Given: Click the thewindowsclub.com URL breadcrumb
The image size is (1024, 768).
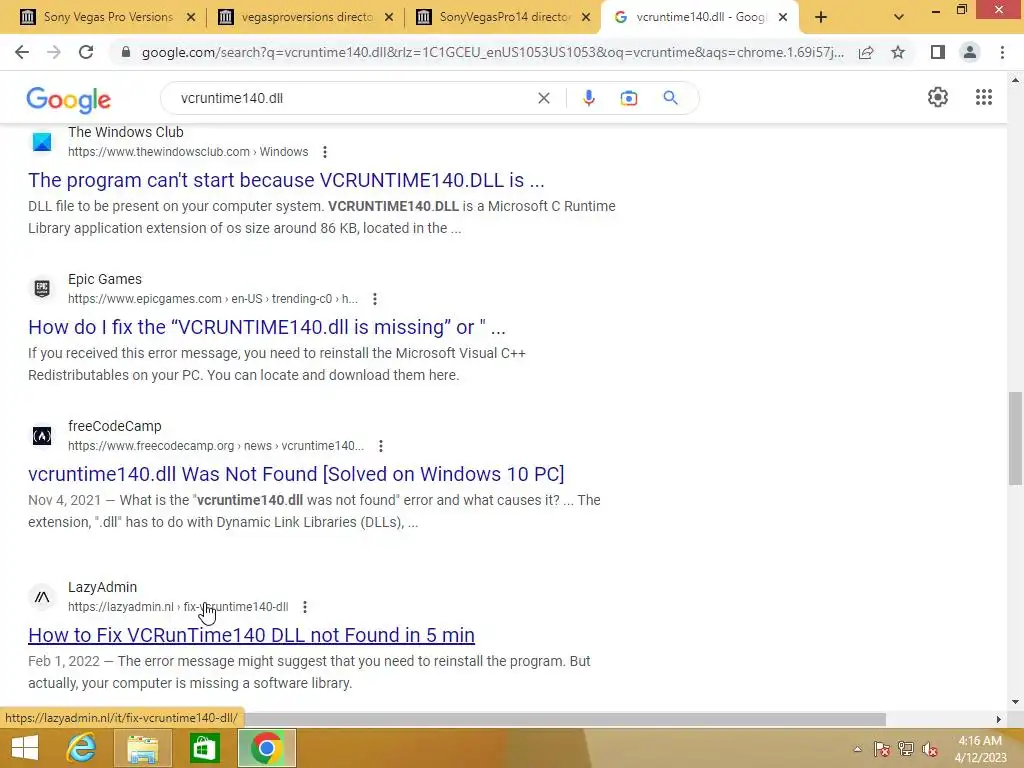Looking at the screenshot, I should pyautogui.click(x=188, y=152).
